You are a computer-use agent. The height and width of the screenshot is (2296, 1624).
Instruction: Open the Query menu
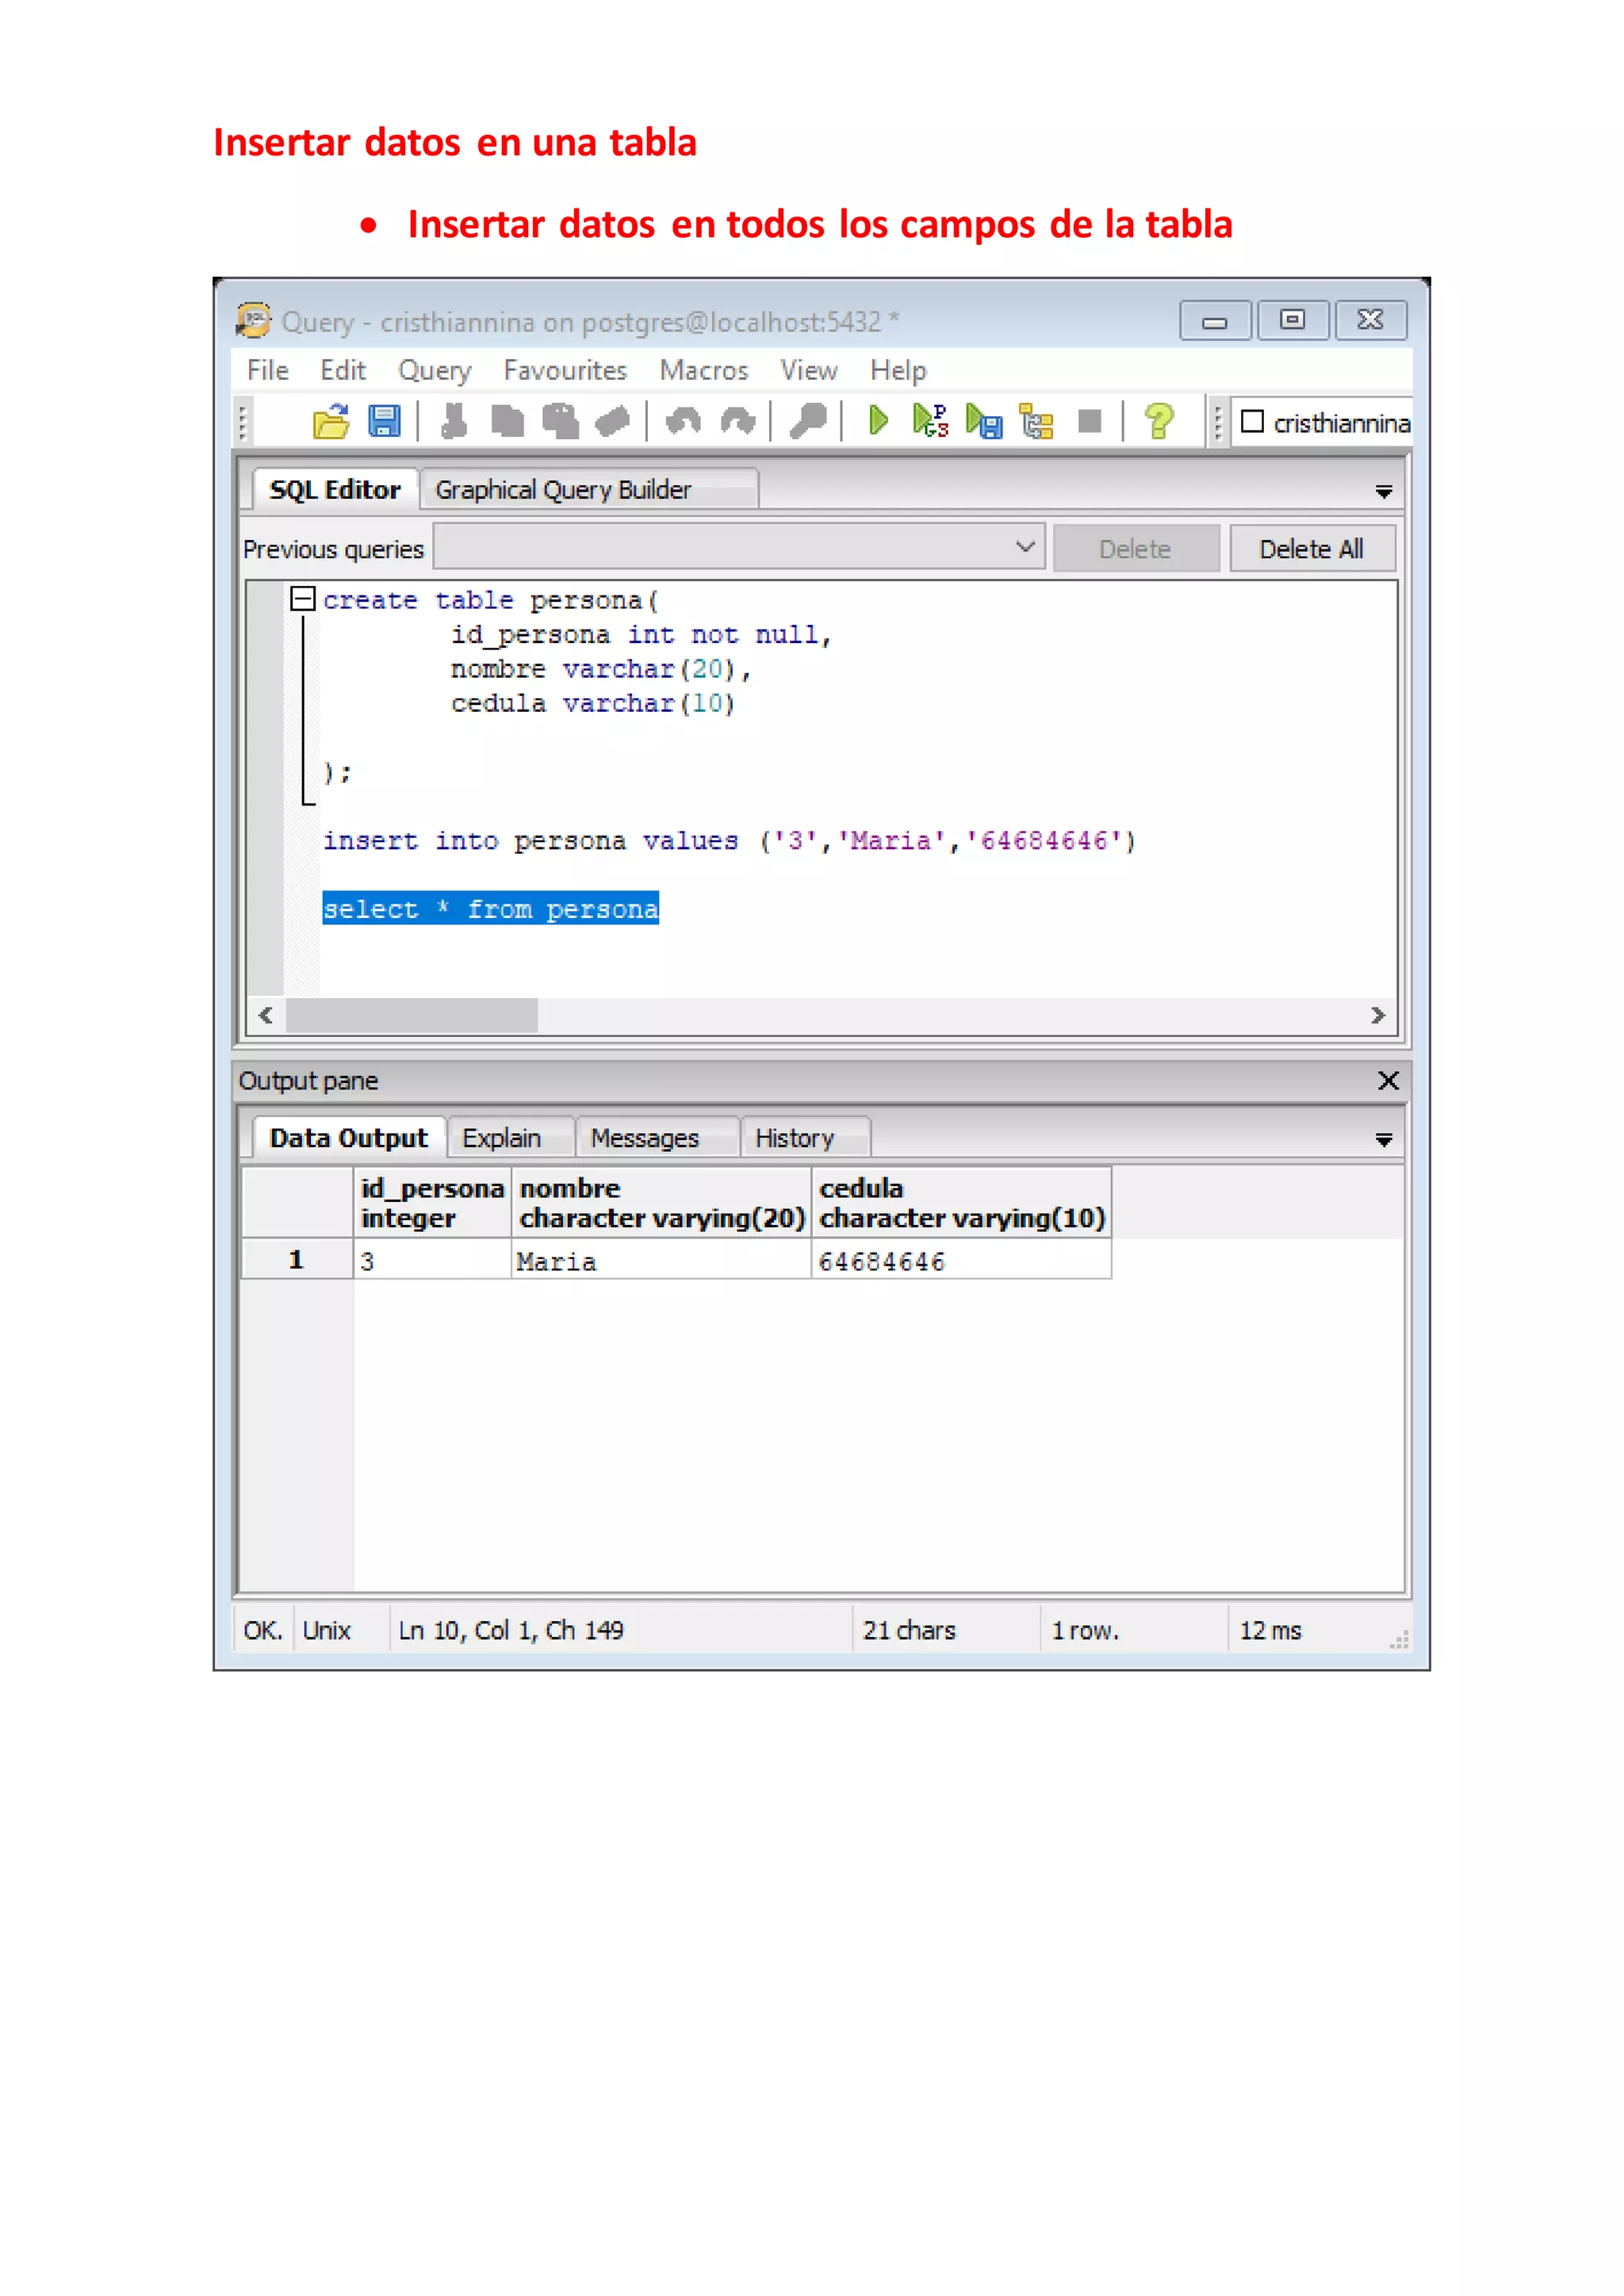(x=435, y=370)
